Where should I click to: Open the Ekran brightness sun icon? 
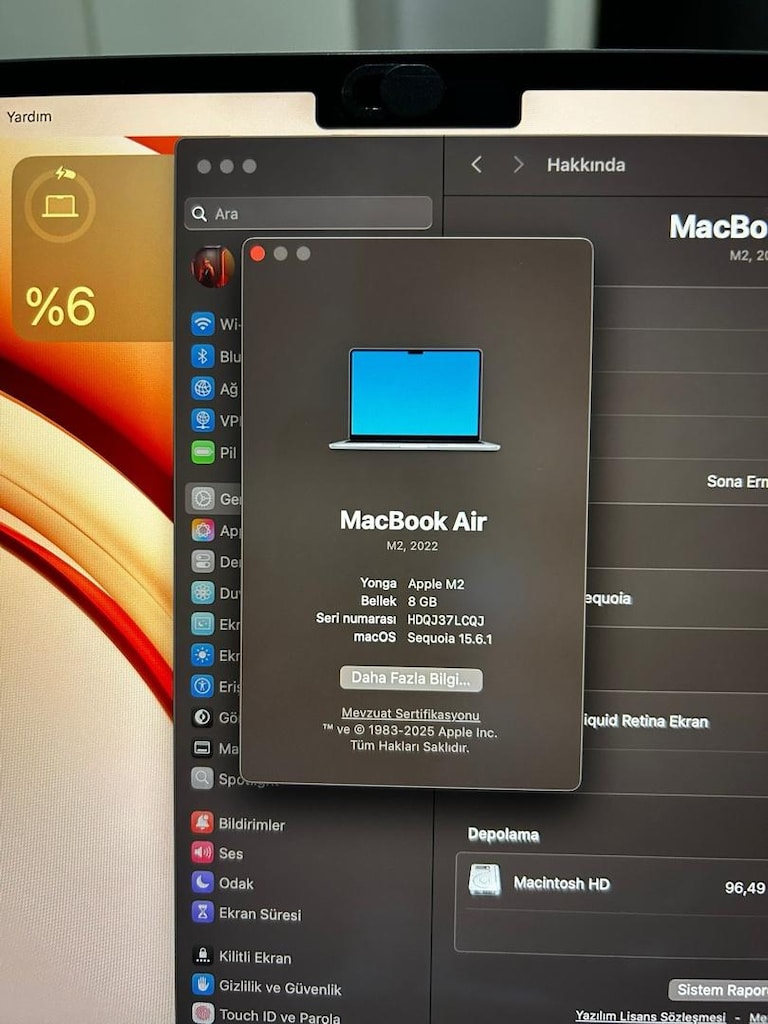pyautogui.click(x=202, y=655)
